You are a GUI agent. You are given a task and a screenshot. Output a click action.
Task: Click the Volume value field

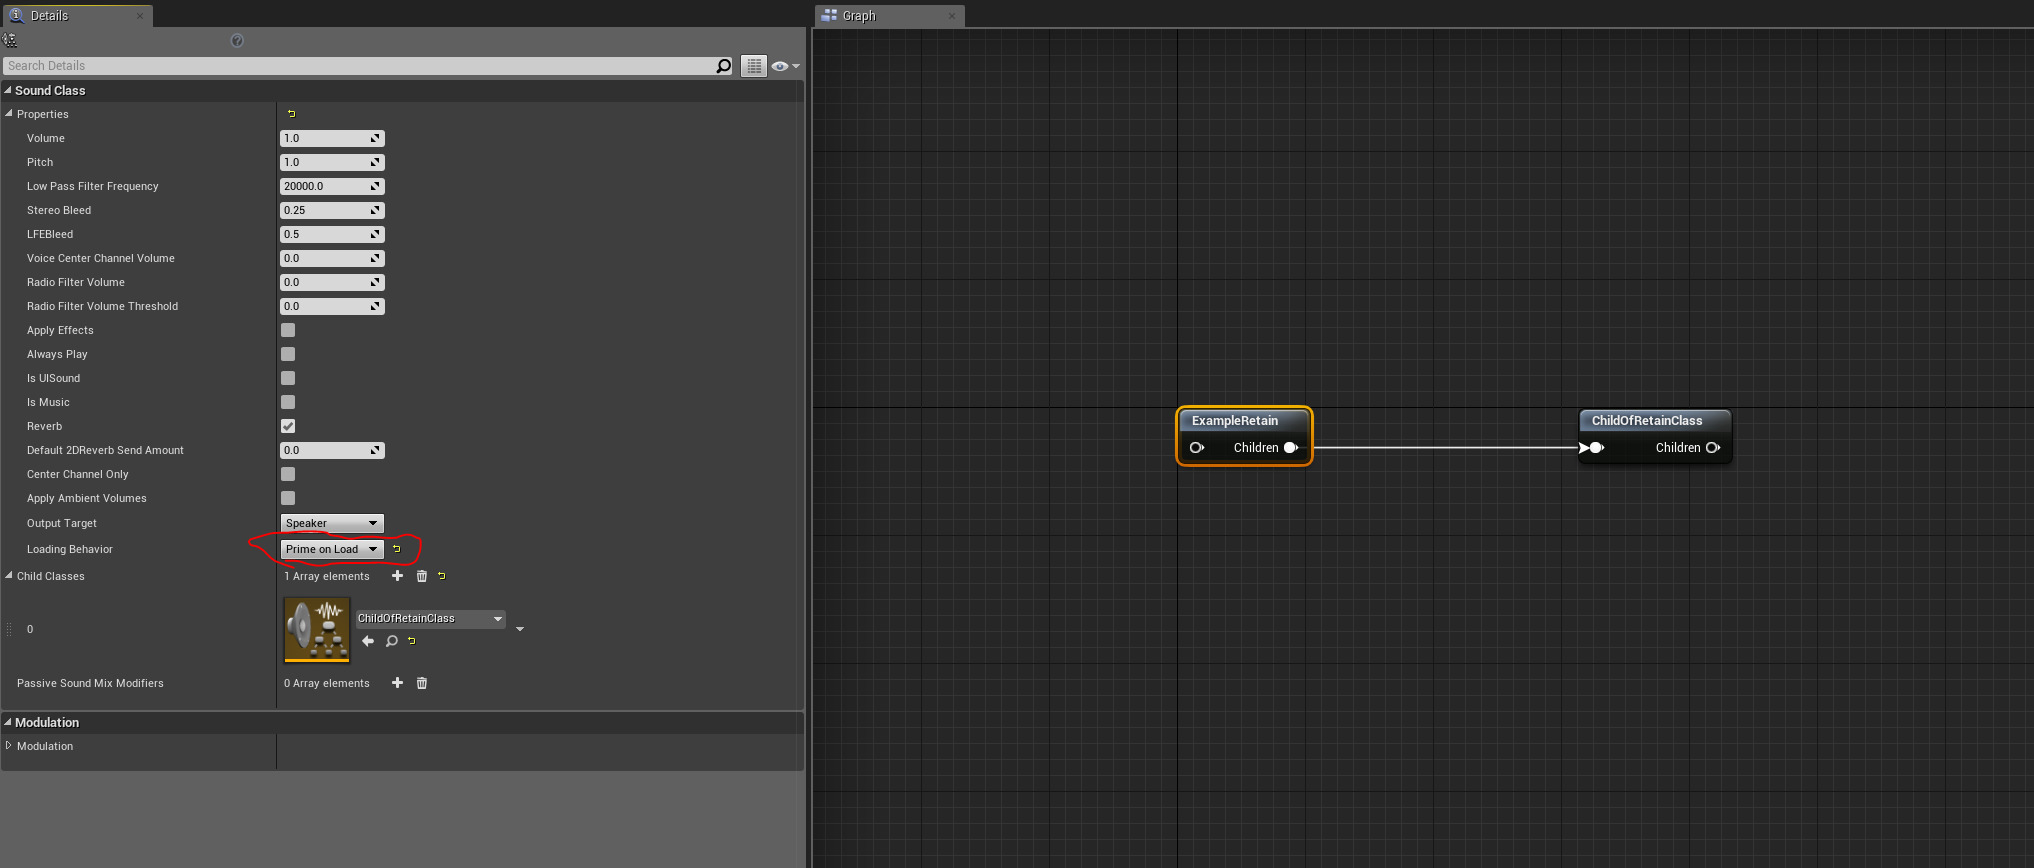332,138
